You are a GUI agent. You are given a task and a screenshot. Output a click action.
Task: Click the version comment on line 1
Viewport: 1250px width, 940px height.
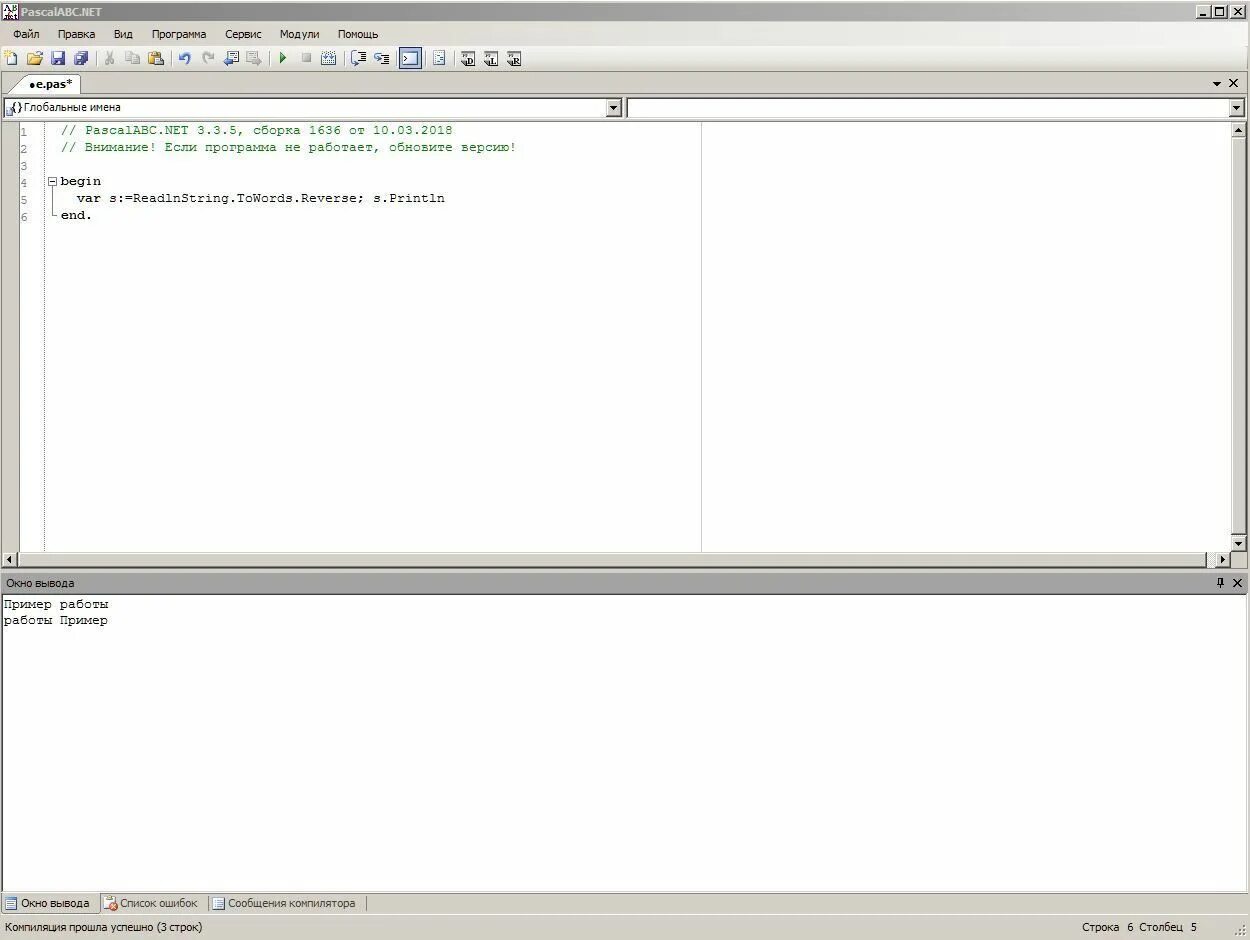coord(256,131)
